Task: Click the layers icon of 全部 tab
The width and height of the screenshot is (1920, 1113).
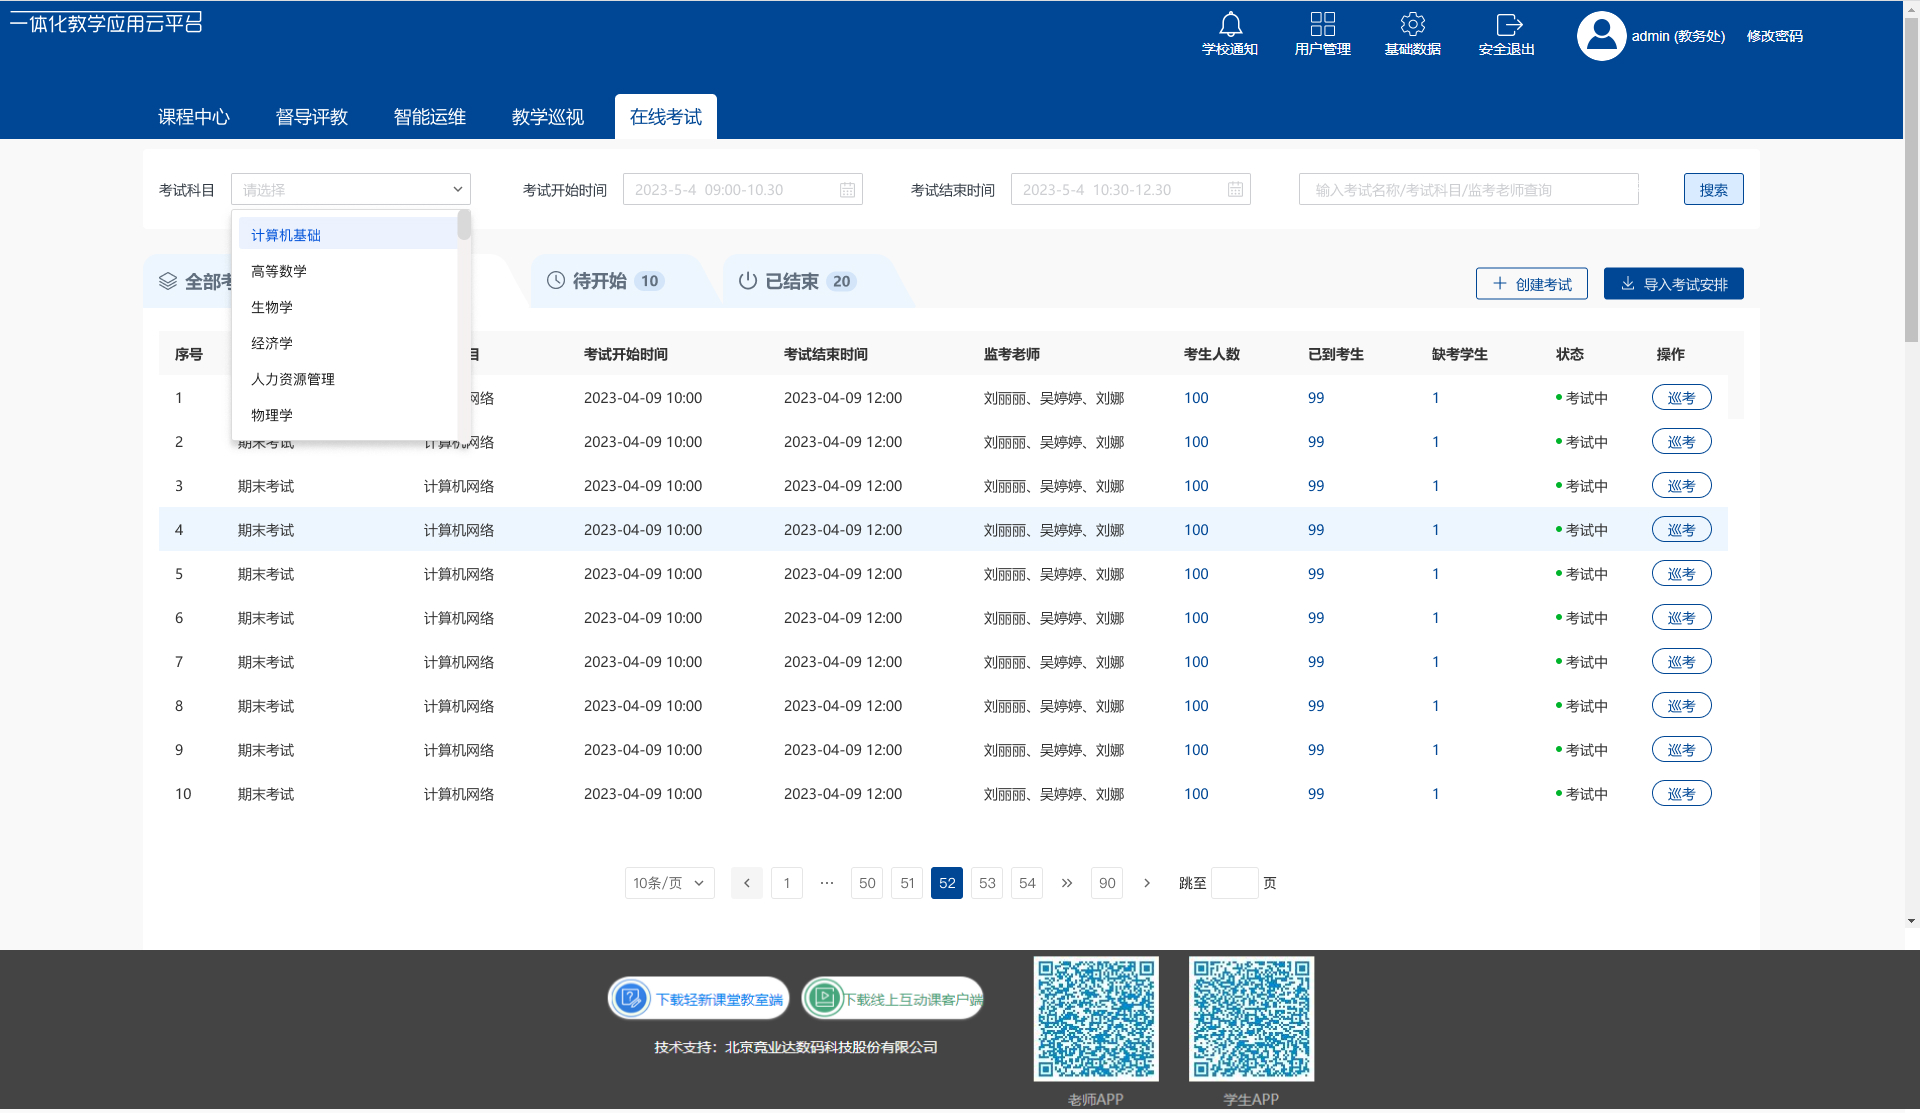Action: [168, 282]
